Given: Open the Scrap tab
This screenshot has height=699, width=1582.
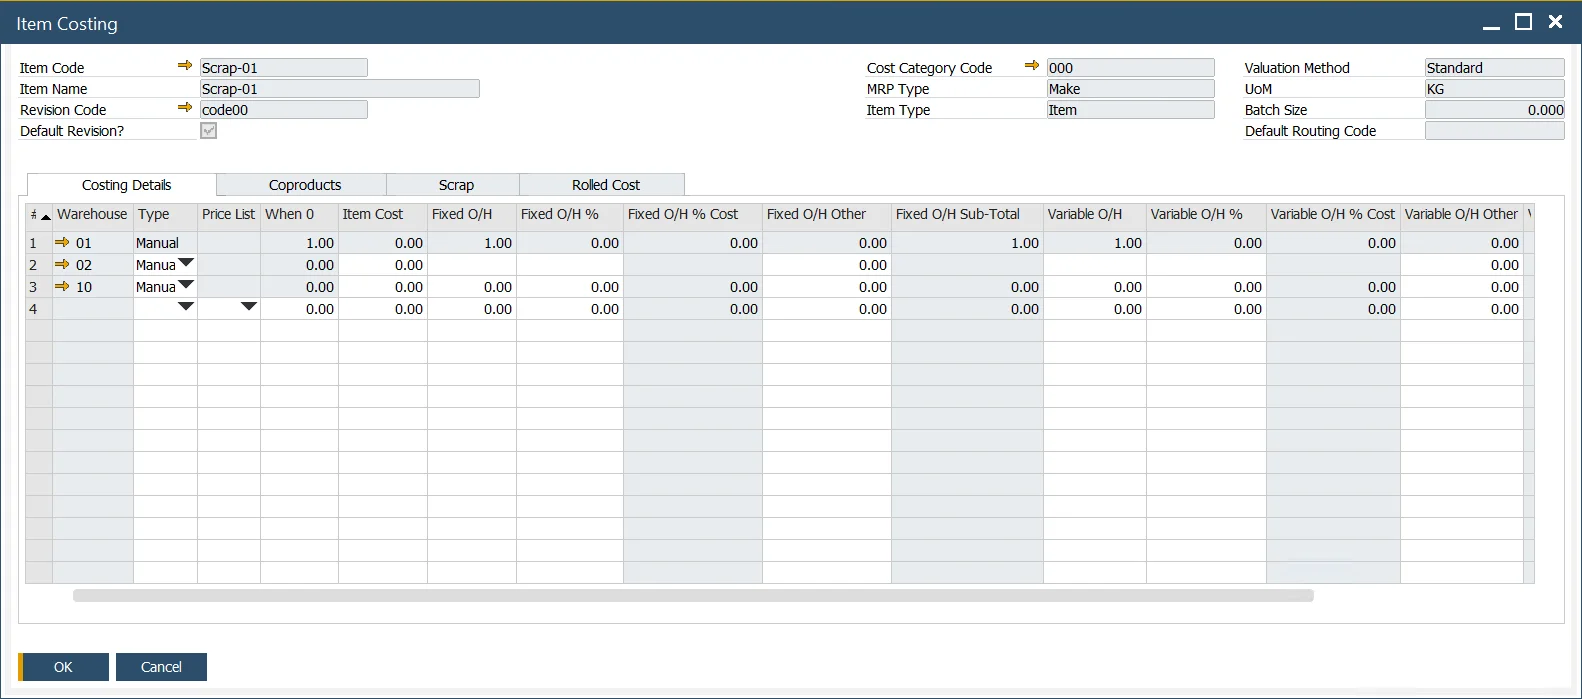Looking at the screenshot, I should click(x=456, y=185).
